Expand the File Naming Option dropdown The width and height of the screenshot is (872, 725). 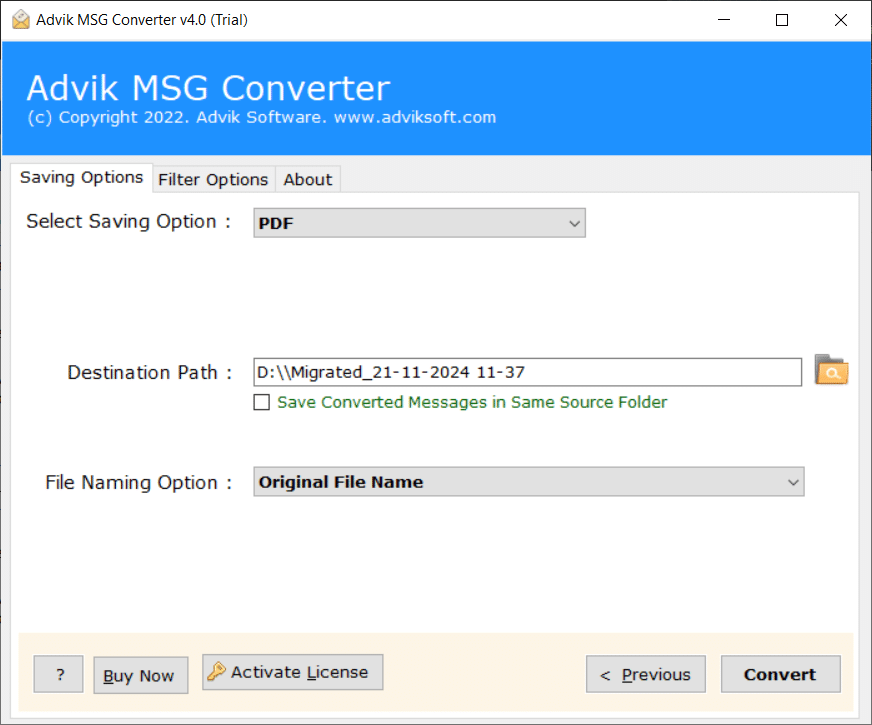pyautogui.click(x=528, y=481)
